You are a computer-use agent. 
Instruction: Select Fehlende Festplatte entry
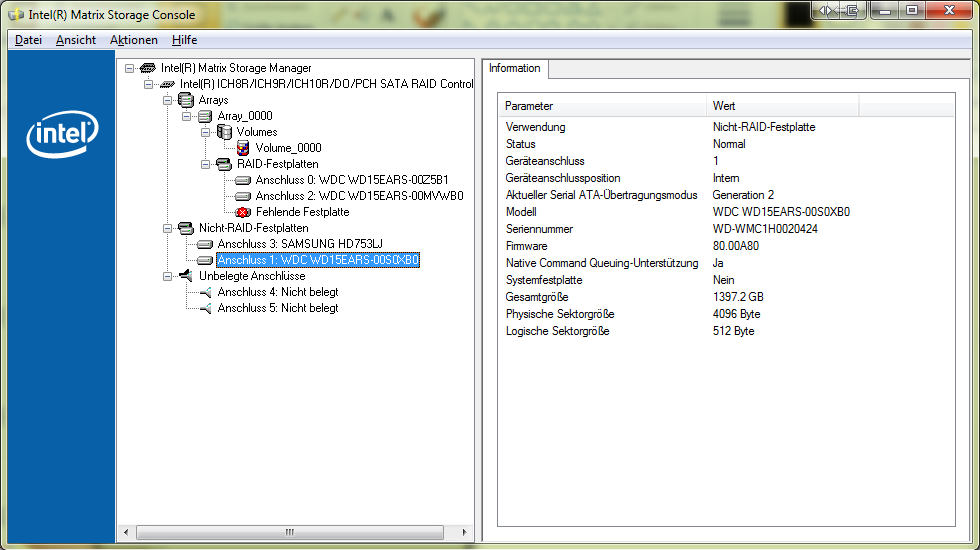(x=302, y=212)
